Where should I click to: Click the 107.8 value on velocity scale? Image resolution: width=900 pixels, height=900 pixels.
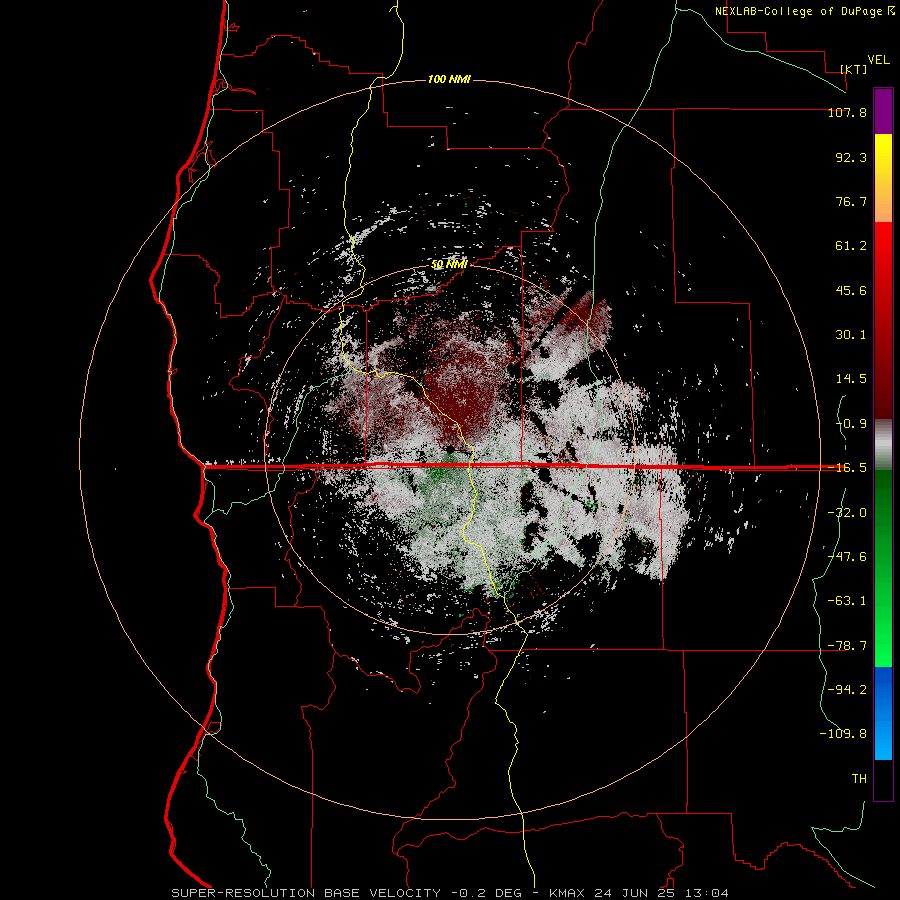click(847, 112)
